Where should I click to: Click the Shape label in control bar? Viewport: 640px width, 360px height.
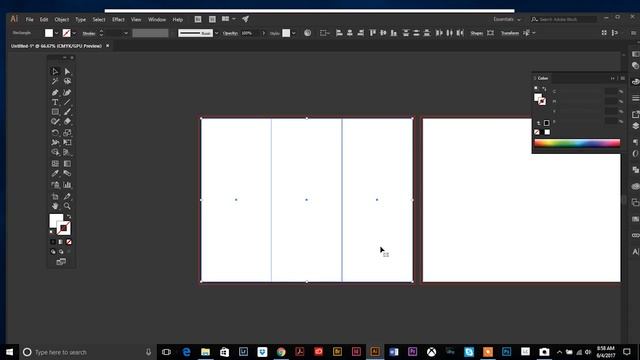tap(476, 33)
